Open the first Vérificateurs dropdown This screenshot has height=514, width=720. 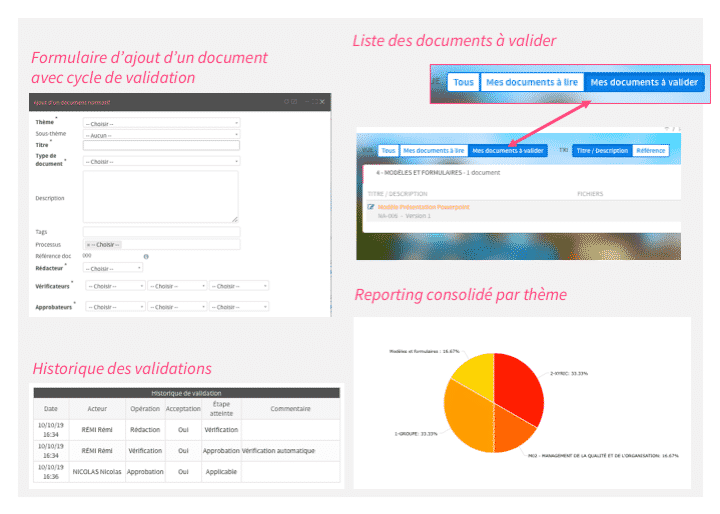pyautogui.click(x=115, y=286)
